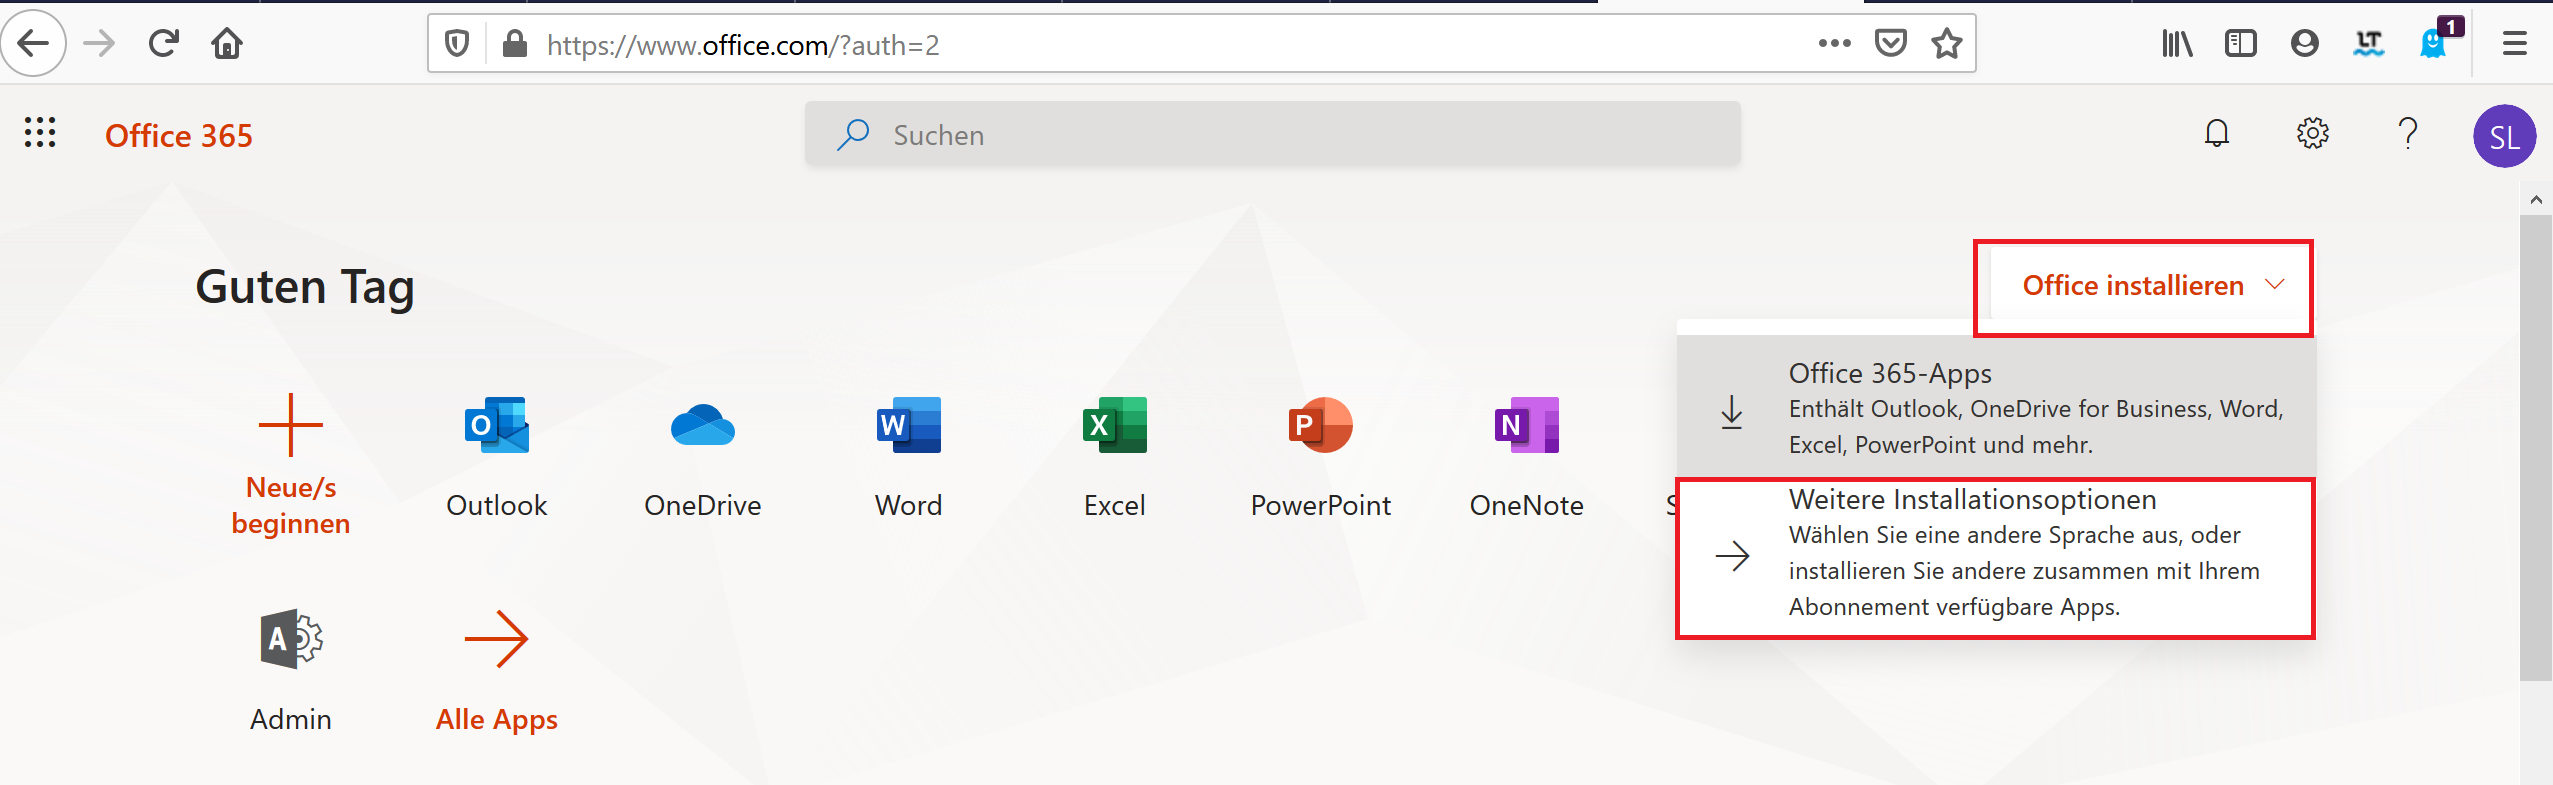The width and height of the screenshot is (2553, 785).
Task: Toggle the browser sidebar icon
Action: tap(2240, 44)
